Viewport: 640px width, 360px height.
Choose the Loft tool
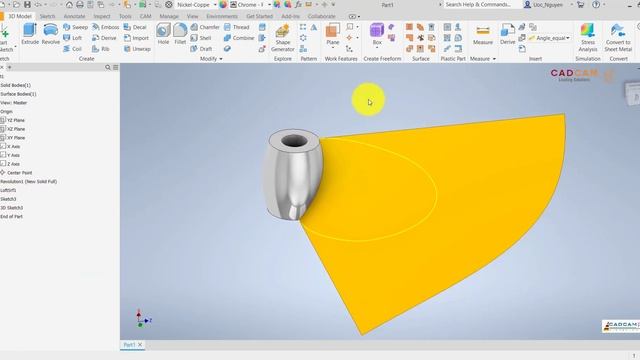coord(73,38)
